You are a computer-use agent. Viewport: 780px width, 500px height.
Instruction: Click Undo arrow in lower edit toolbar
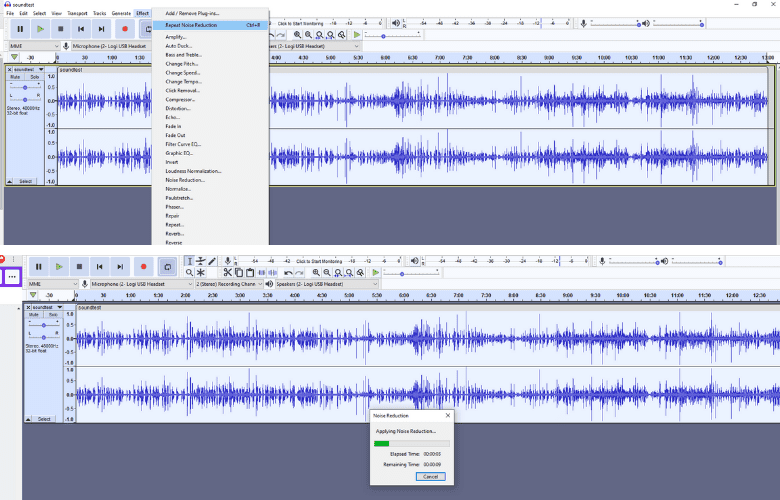coord(288,272)
